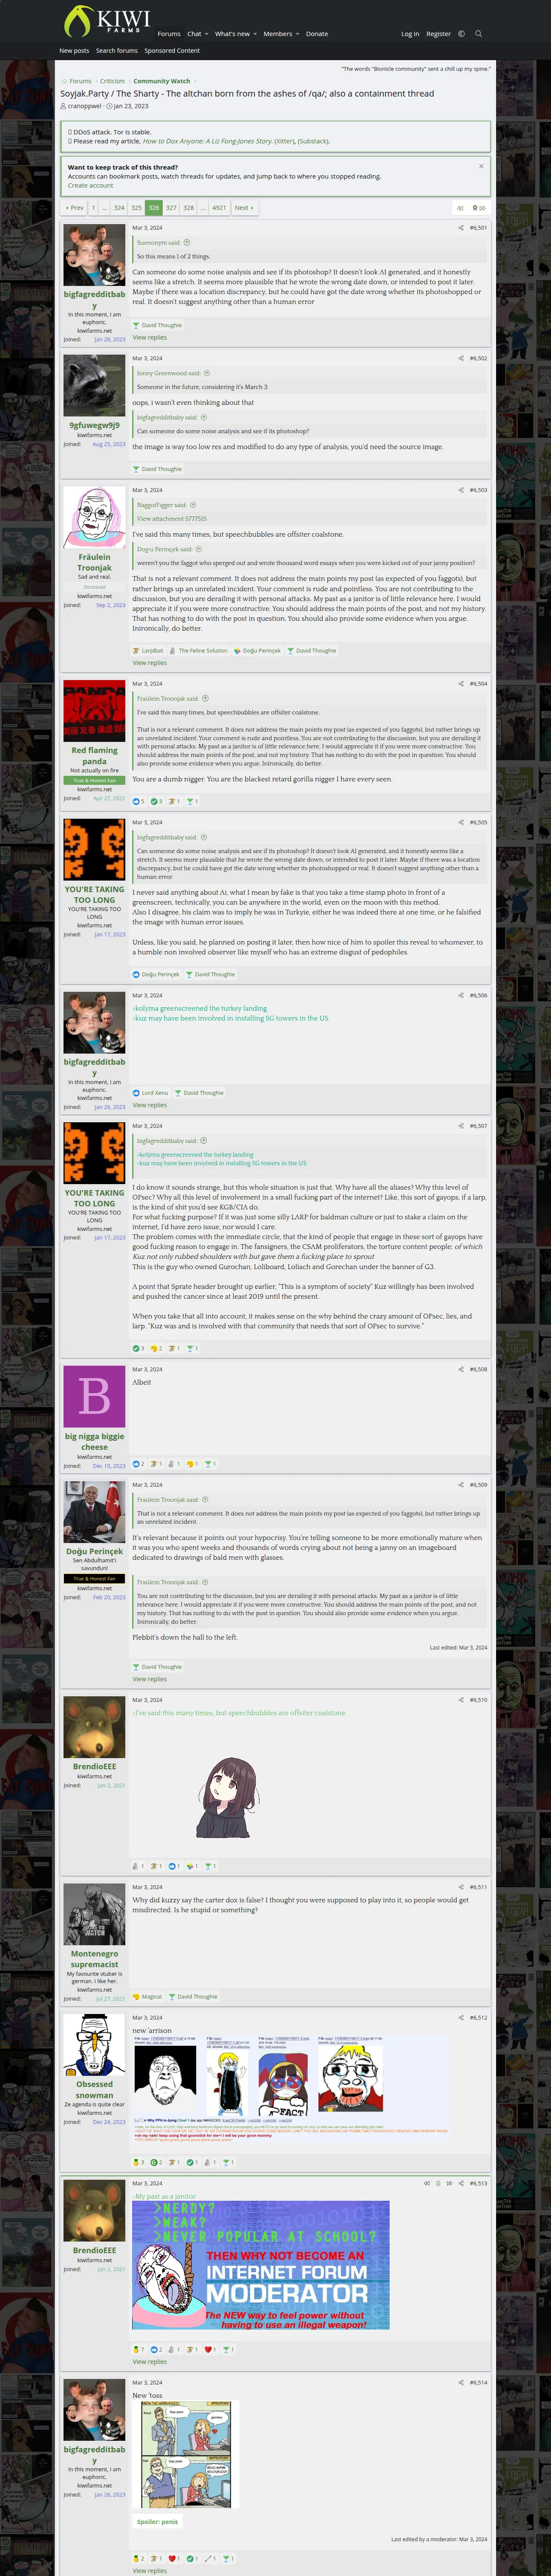The width and height of the screenshot is (551, 2576).
Task: Open the Criticism breadcrumb
Action: point(112,81)
